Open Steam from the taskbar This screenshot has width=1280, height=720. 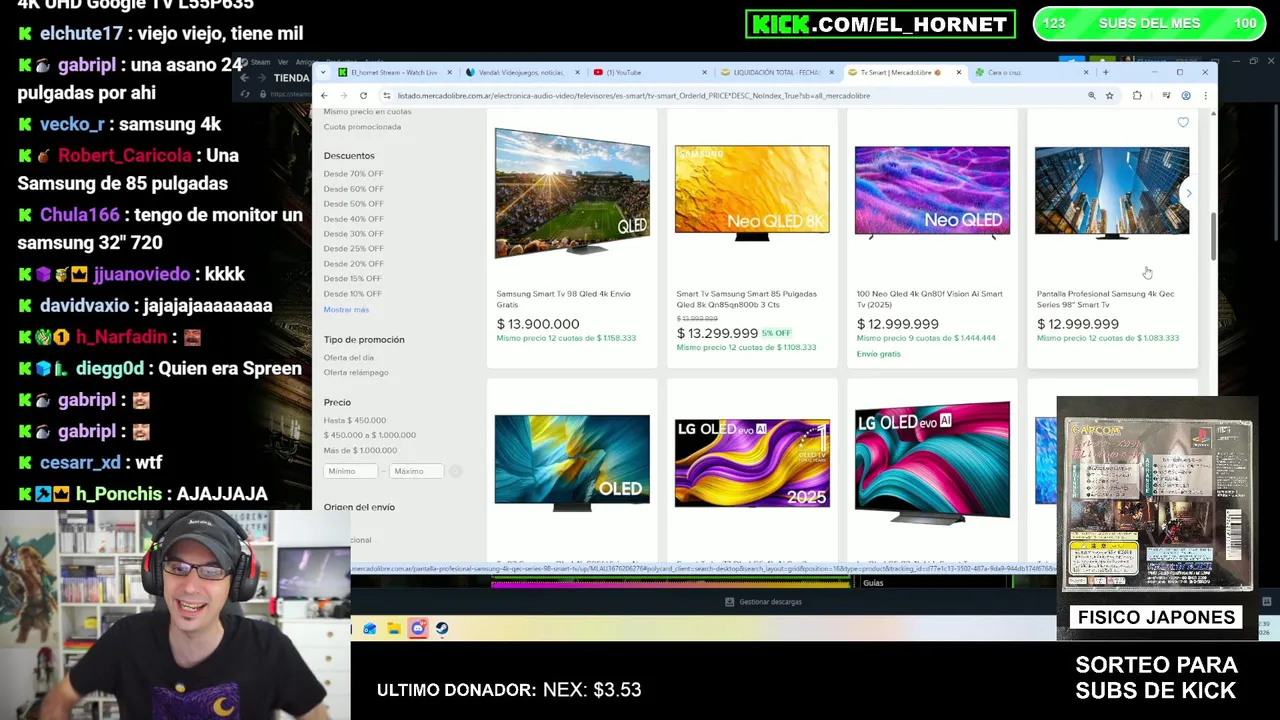coord(442,628)
